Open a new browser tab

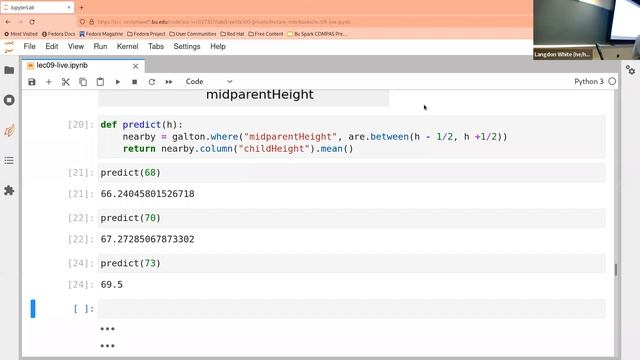click(81, 7)
